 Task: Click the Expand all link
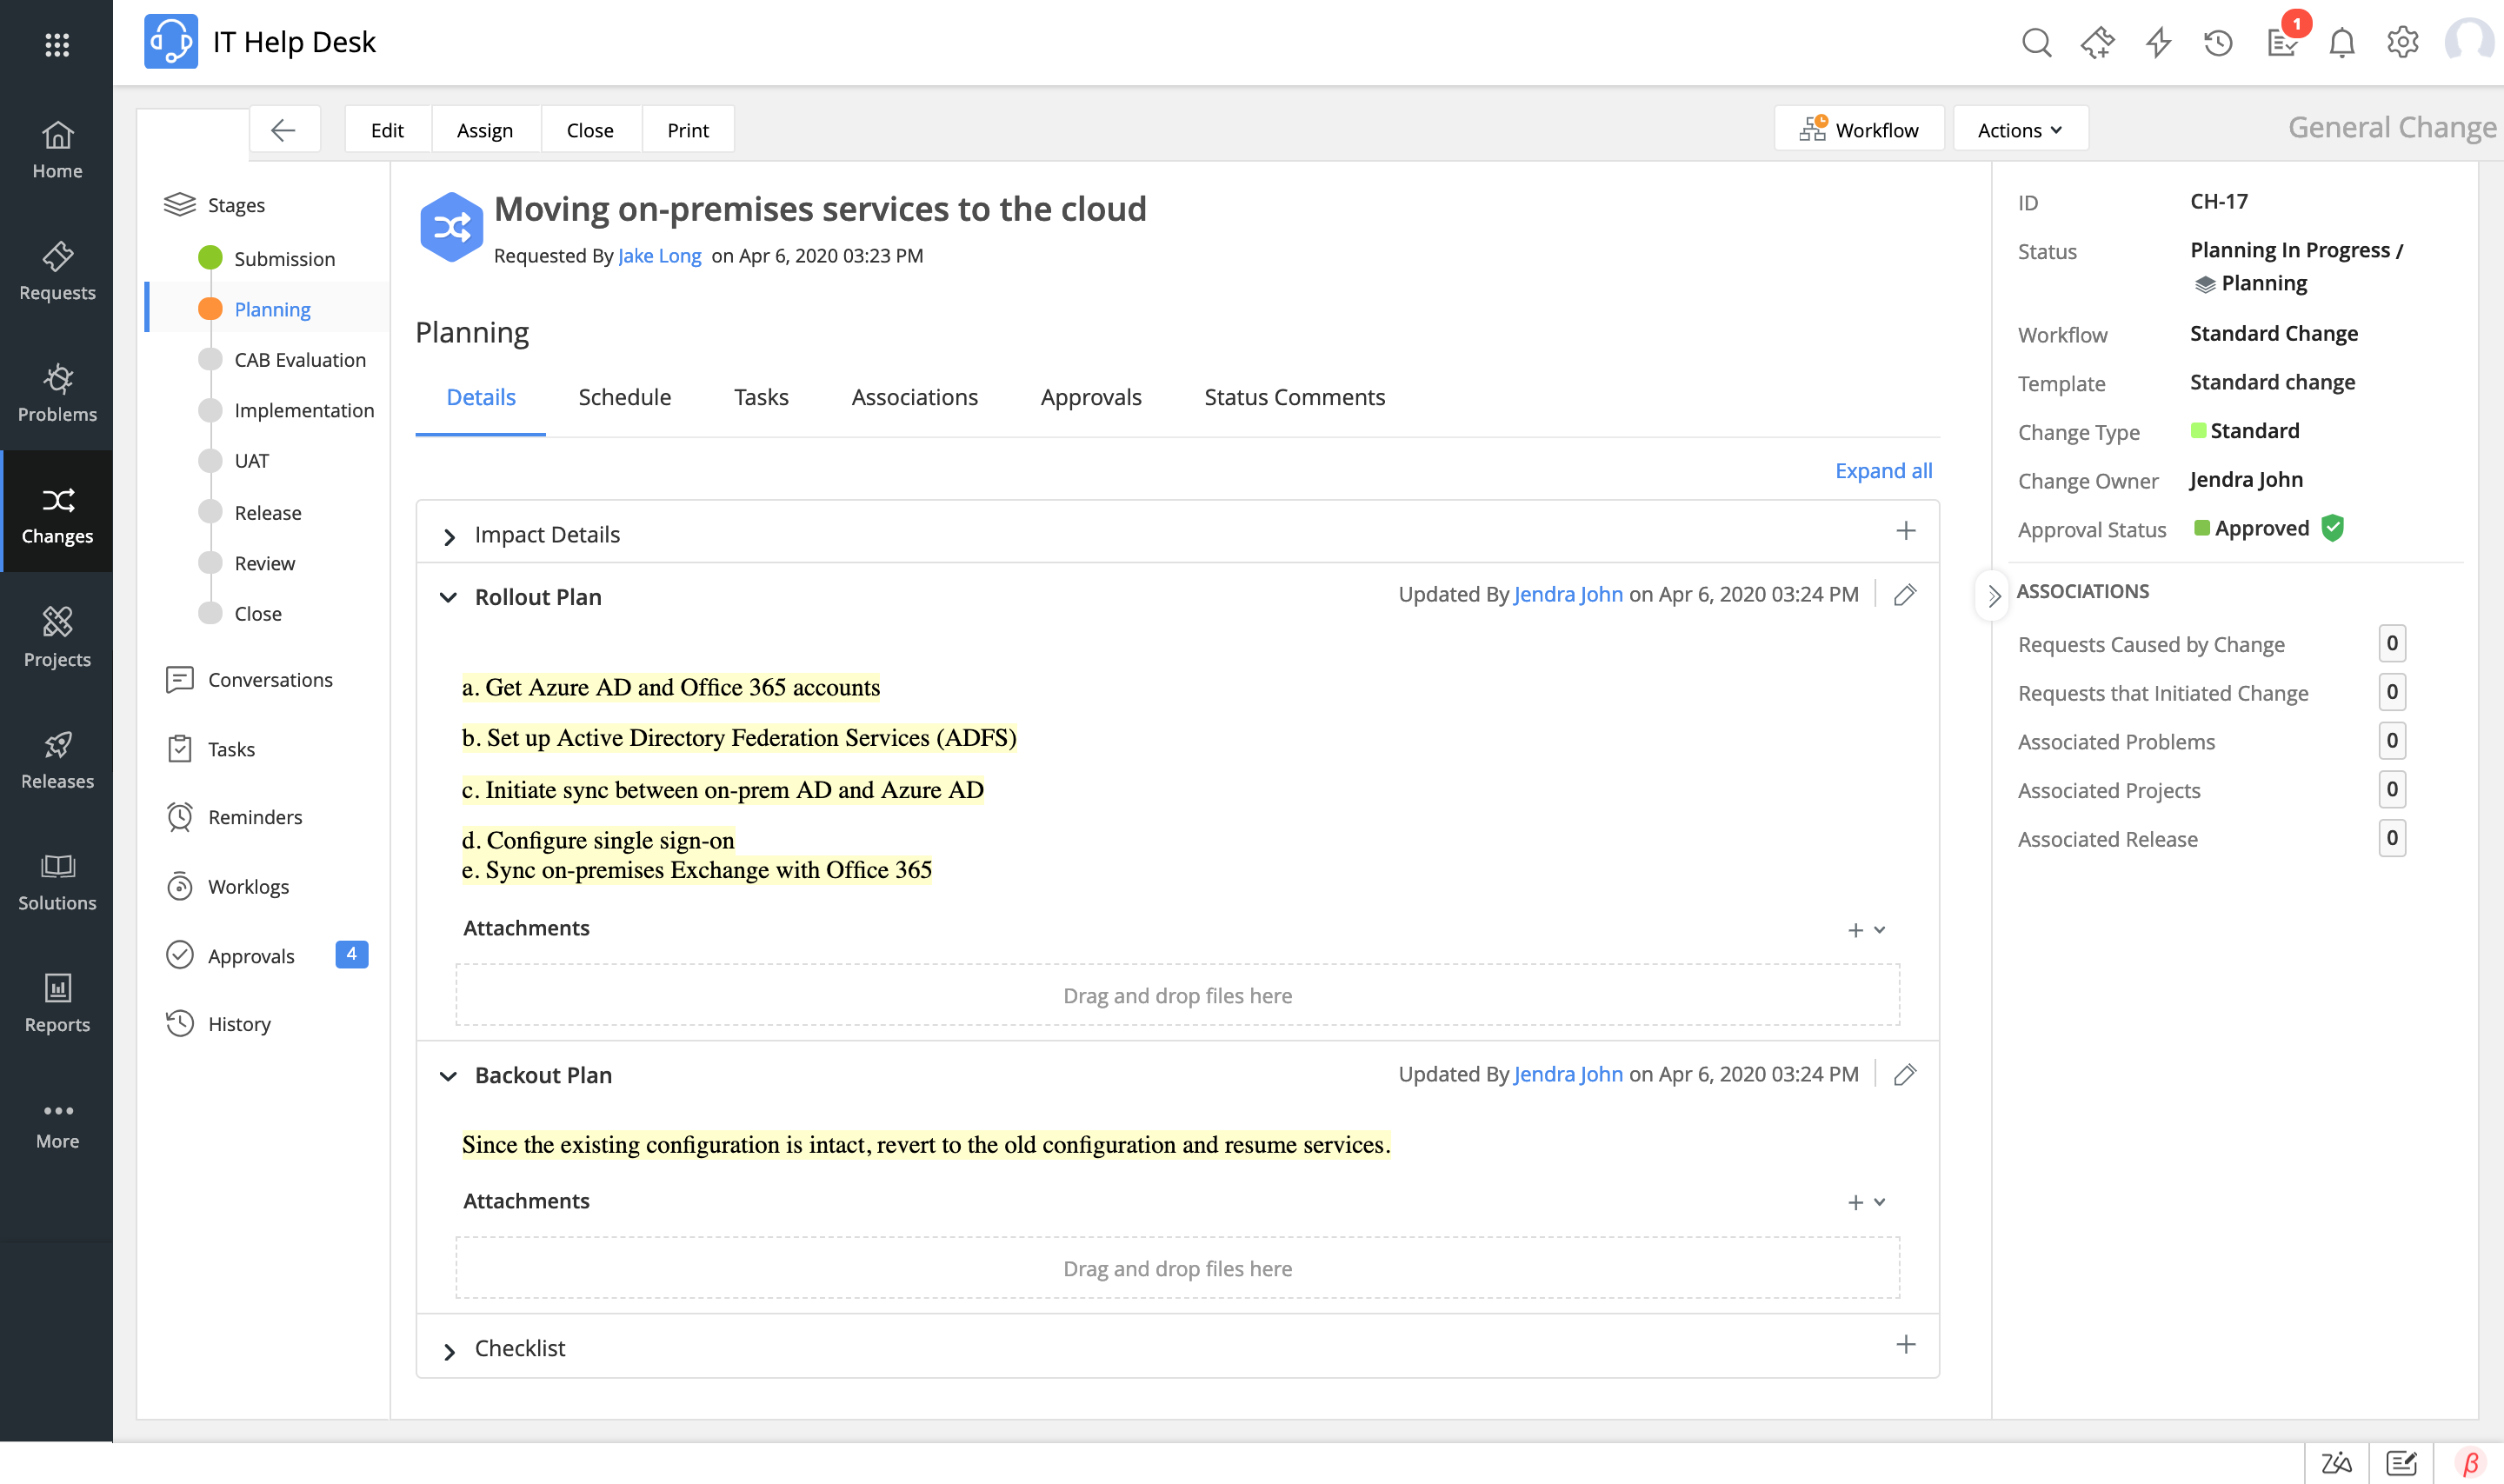(1882, 471)
